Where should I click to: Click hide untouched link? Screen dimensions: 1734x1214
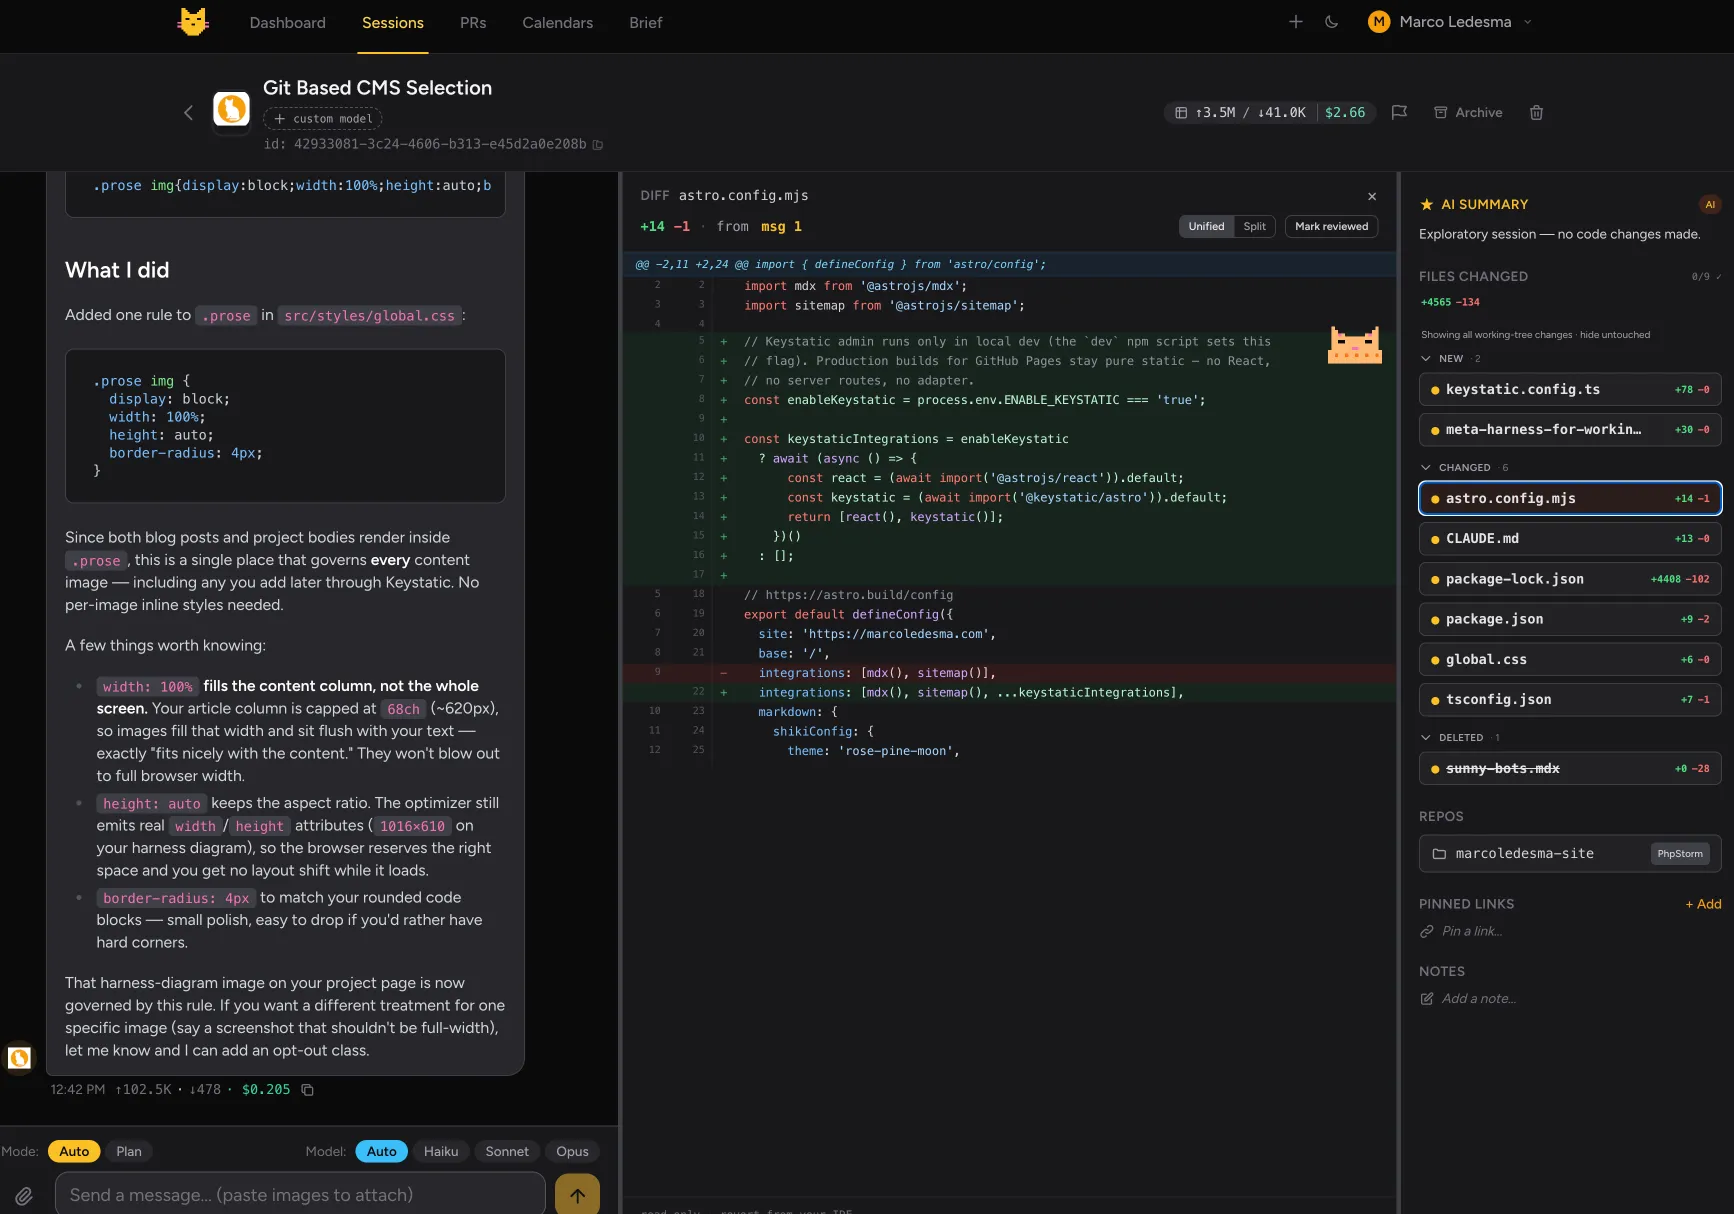pyautogui.click(x=1615, y=335)
